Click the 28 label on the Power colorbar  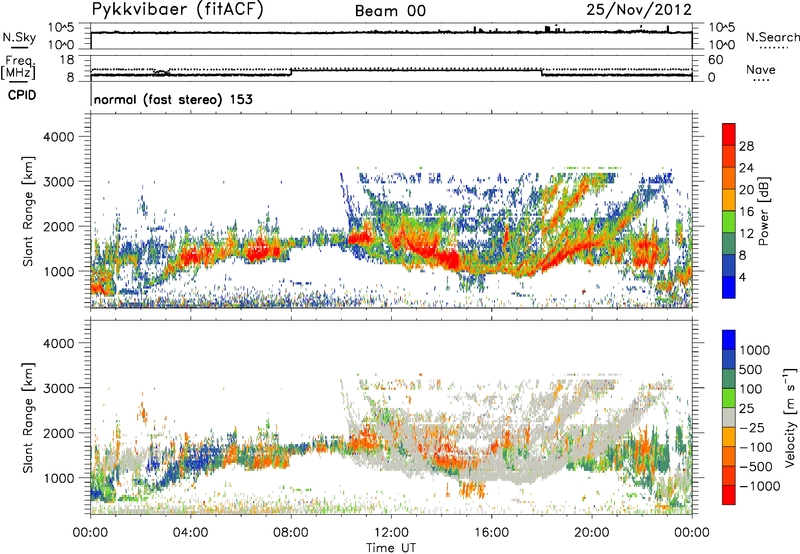pos(746,146)
